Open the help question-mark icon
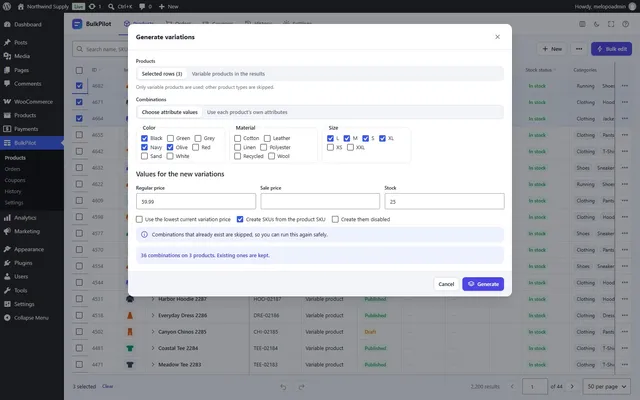 coord(625,24)
